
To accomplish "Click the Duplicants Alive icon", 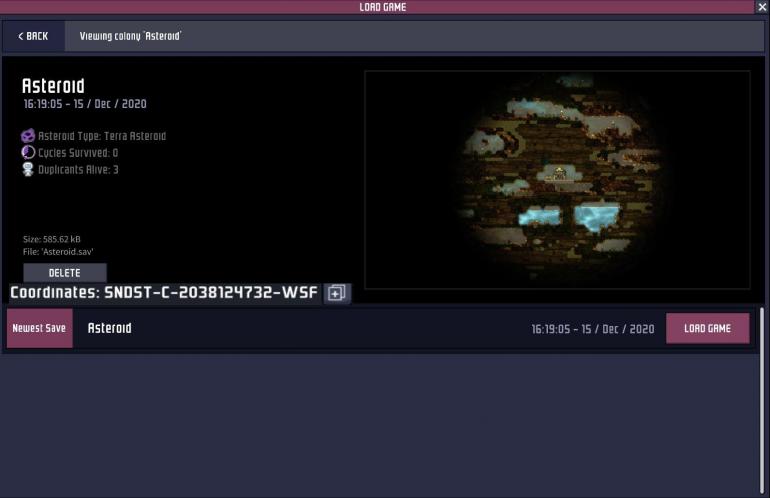I will 28,169.
